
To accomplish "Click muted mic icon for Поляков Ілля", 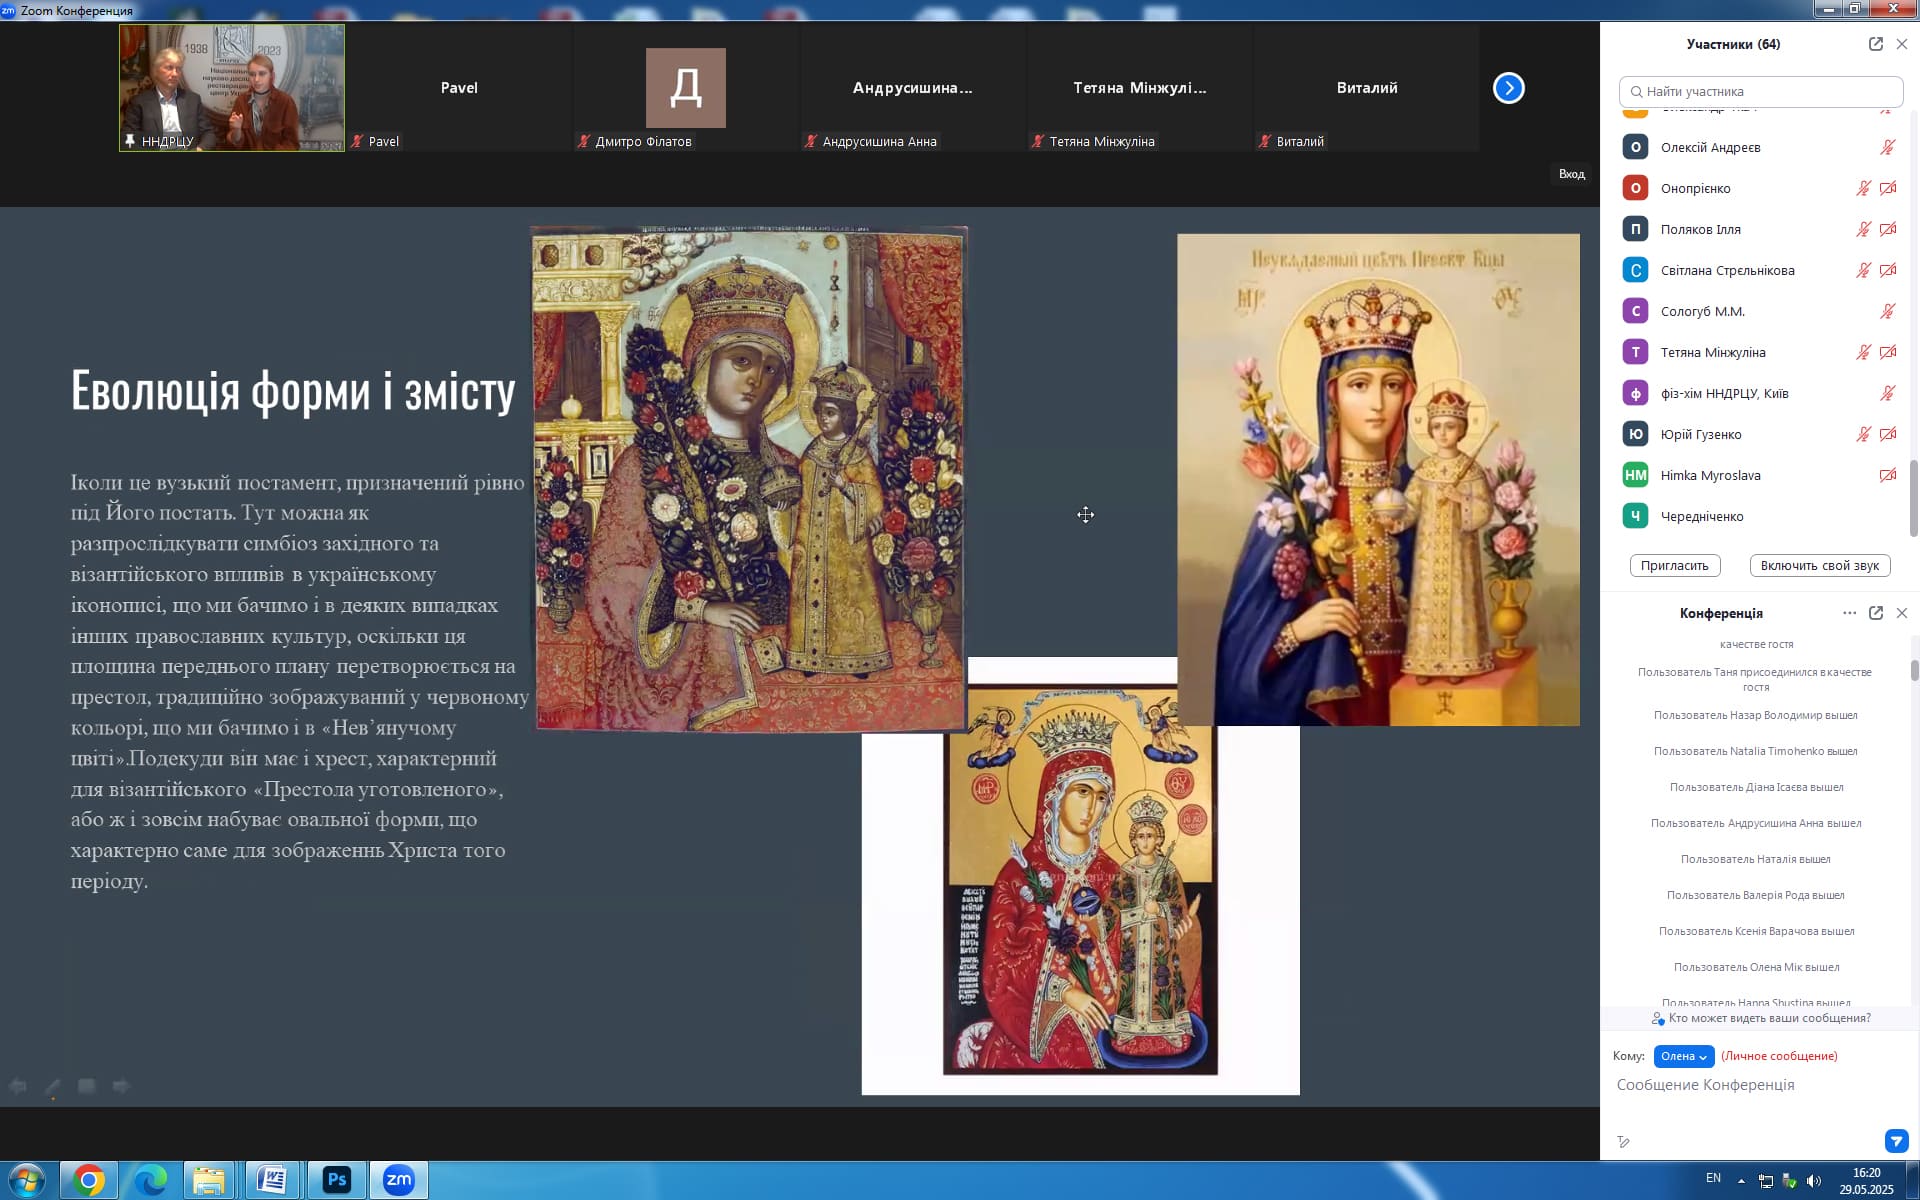I will click(x=1863, y=229).
